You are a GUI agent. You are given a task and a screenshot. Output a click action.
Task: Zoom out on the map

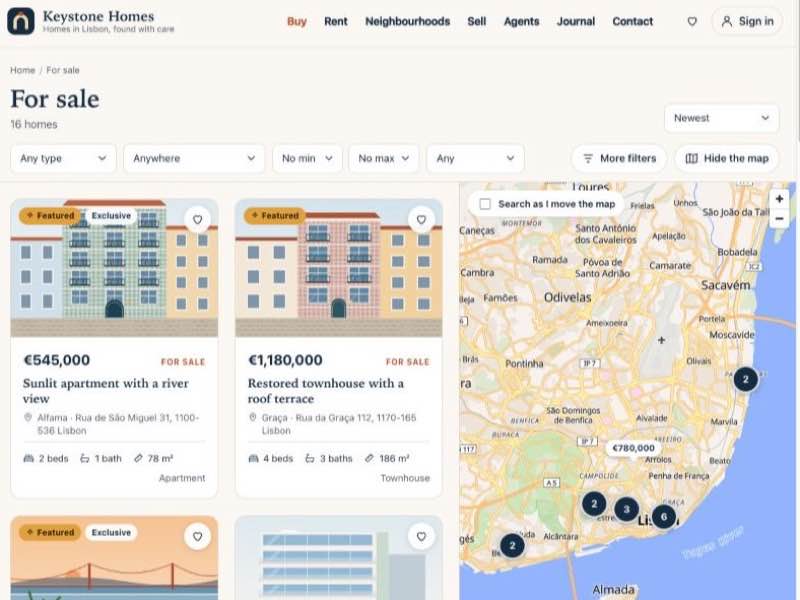pyautogui.click(x=779, y=218)
